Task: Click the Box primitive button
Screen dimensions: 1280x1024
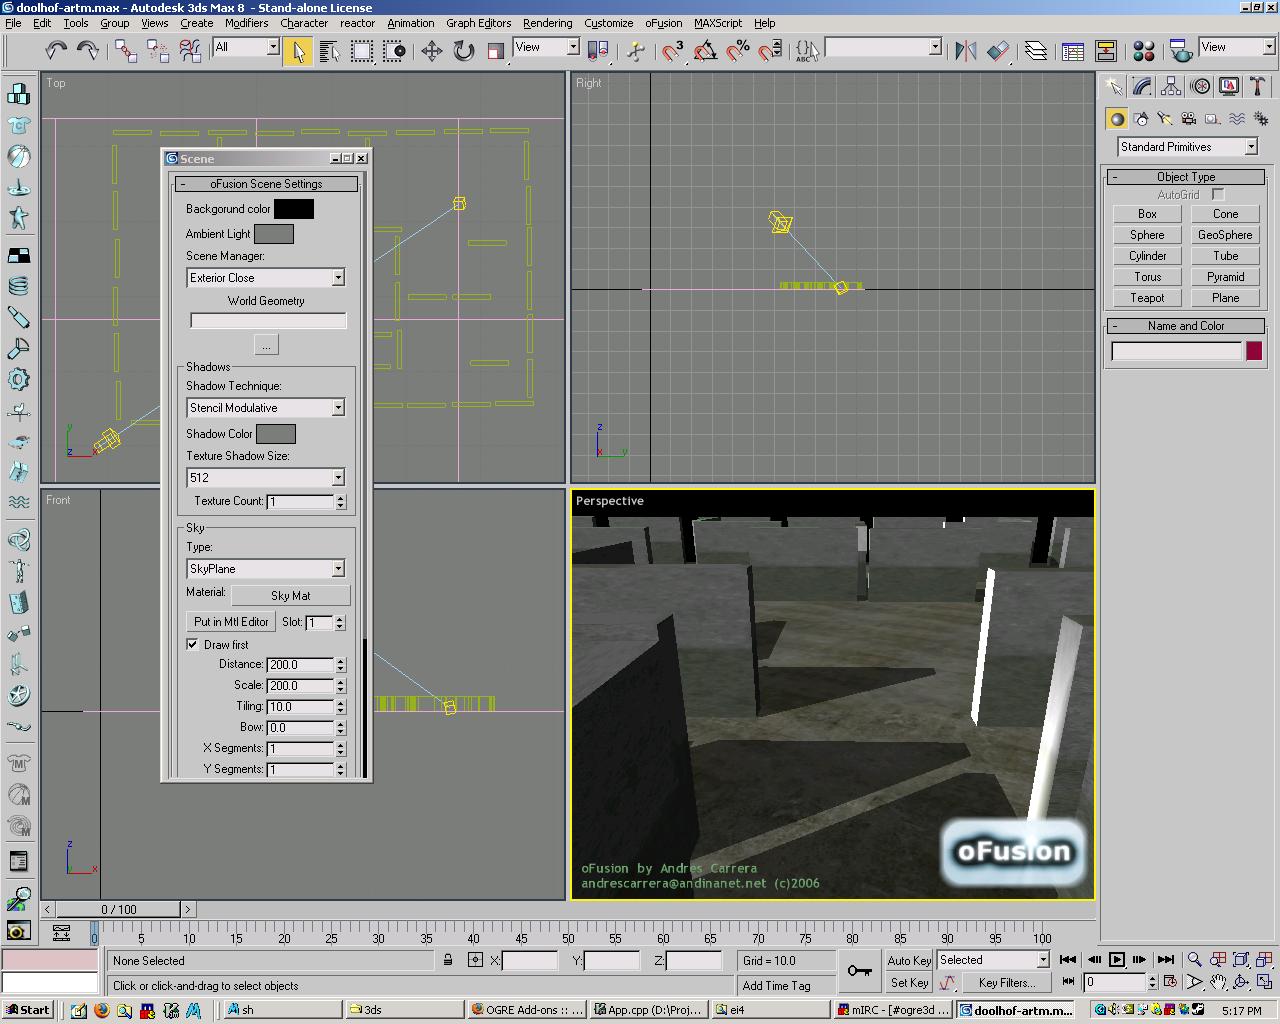Action: point(1147,214)
